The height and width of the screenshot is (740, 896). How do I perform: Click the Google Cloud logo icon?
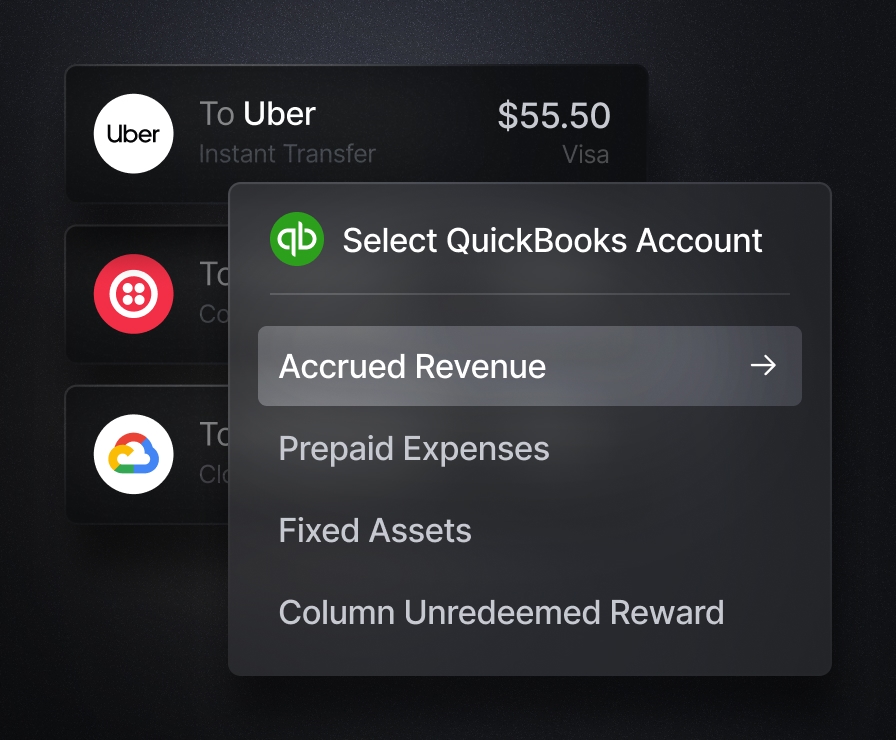(x=133, y=454)
